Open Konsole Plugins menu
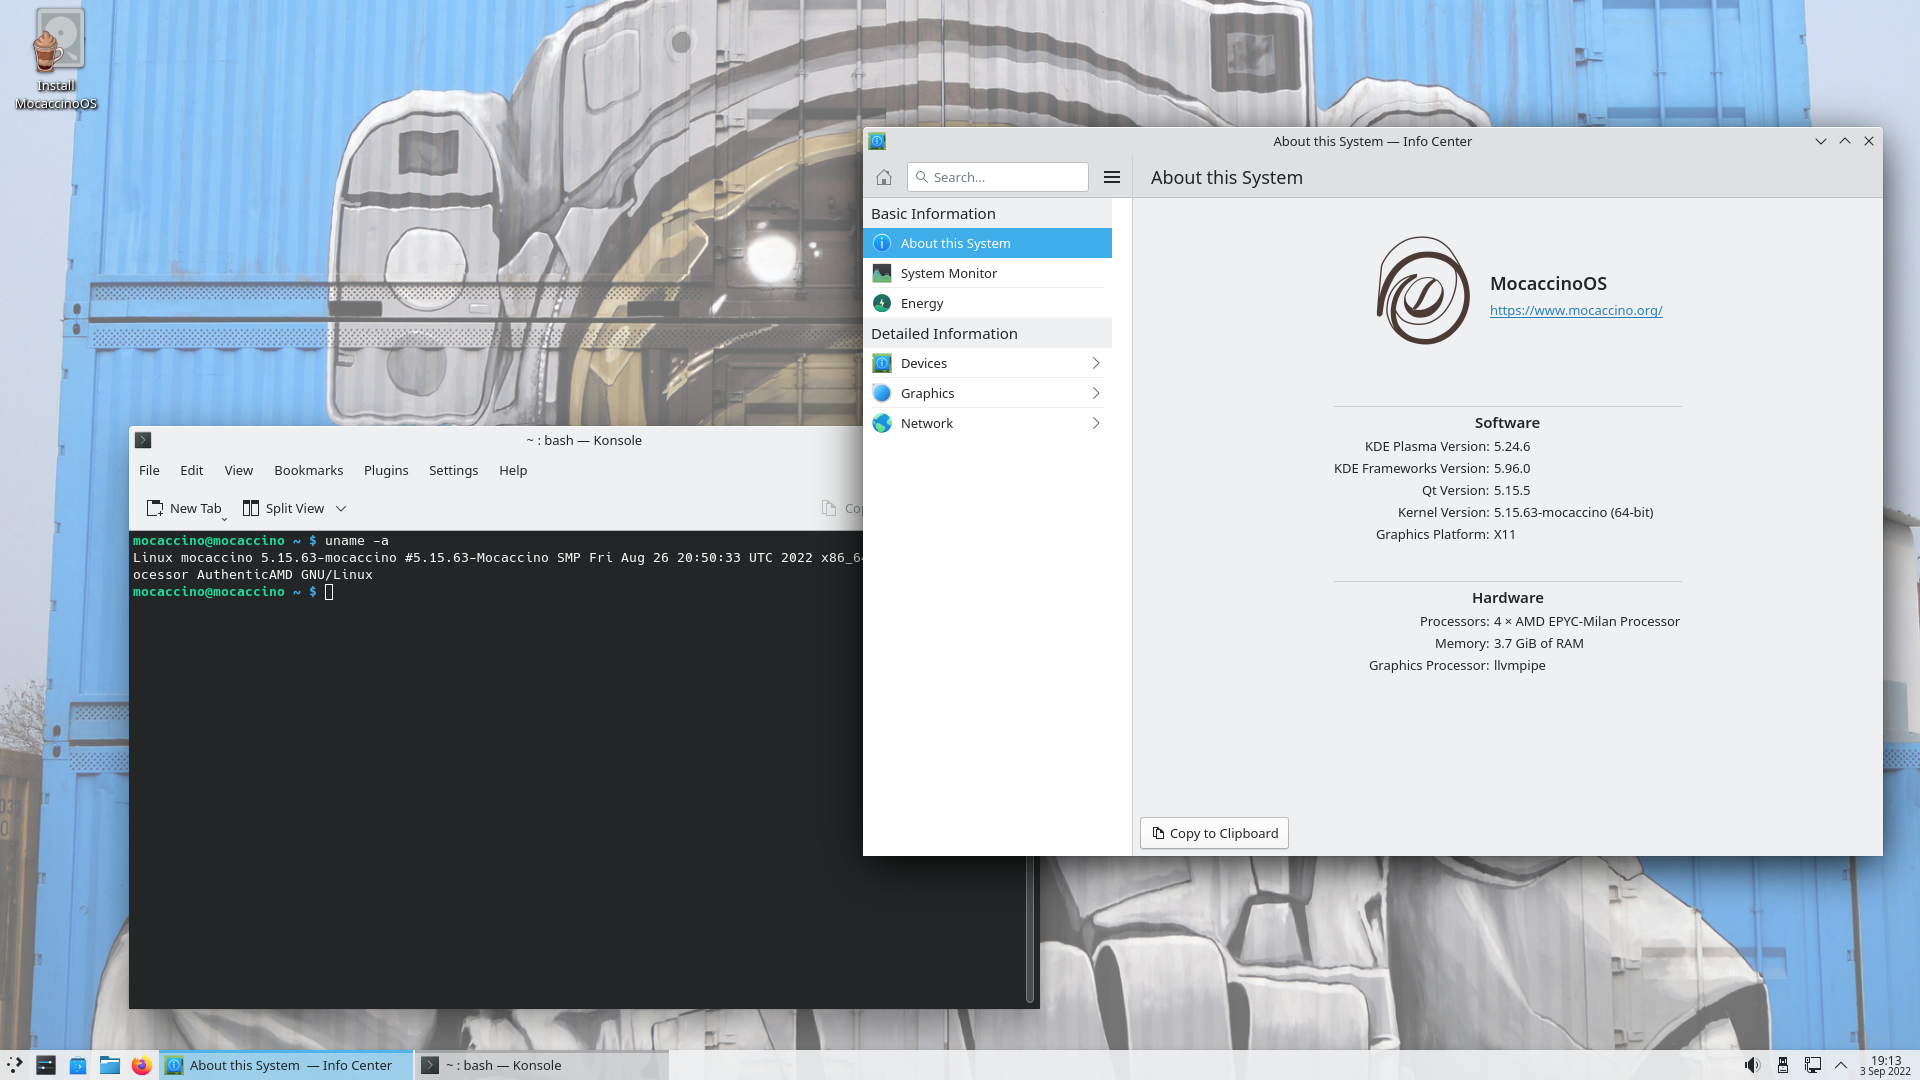 point(386,470)
